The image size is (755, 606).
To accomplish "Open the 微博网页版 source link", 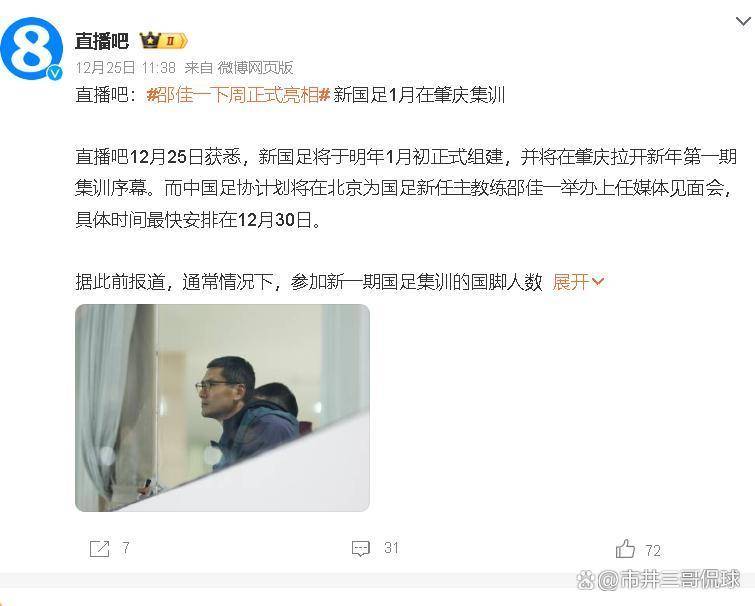I will point(255,67).
